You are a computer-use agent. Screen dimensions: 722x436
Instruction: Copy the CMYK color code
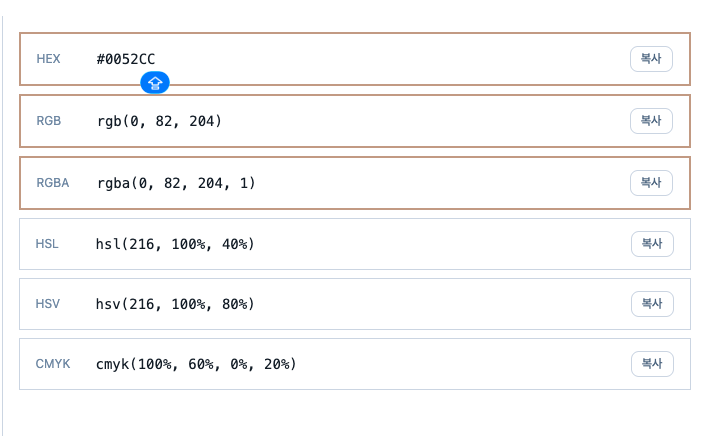click(651, 364)
